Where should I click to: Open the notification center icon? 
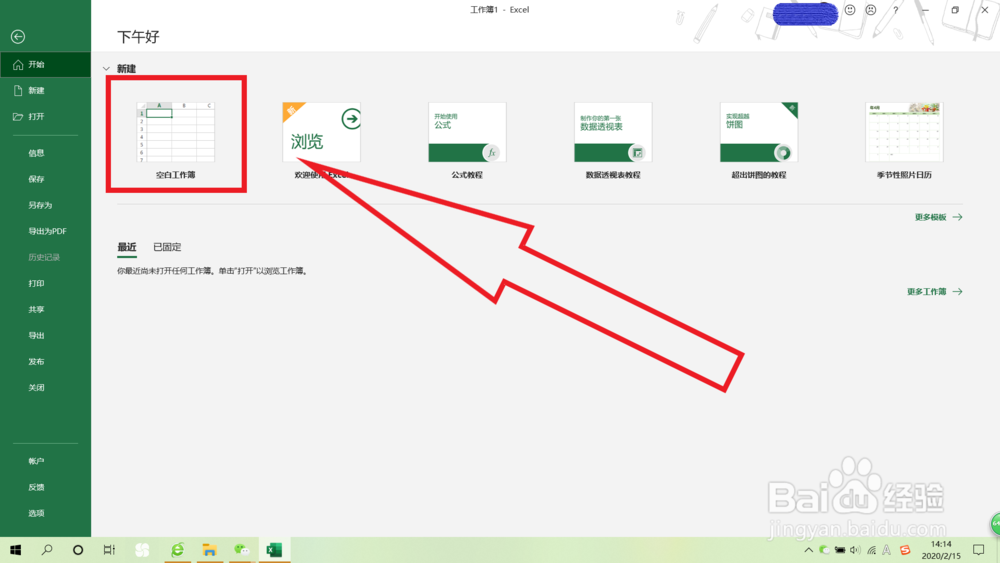pyautogui.click(x=979, y=550)
